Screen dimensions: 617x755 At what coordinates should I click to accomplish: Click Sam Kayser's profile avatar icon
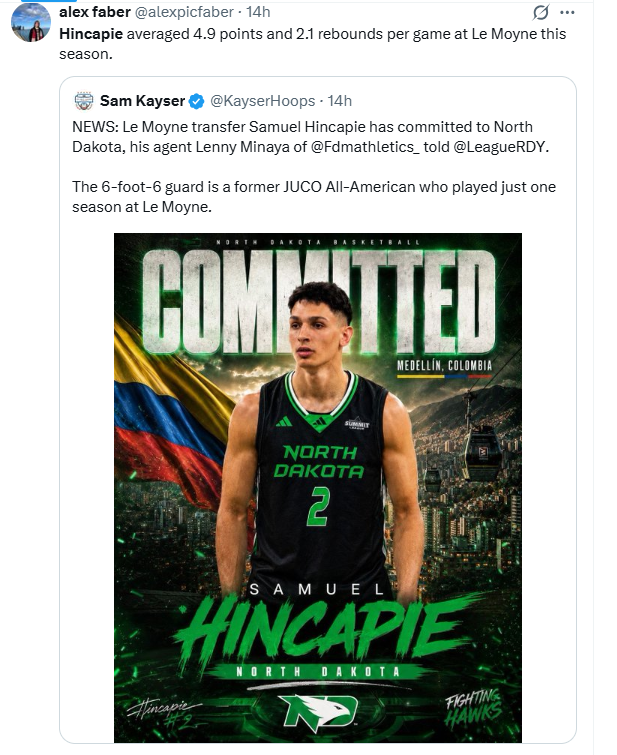tap(84, 101)
